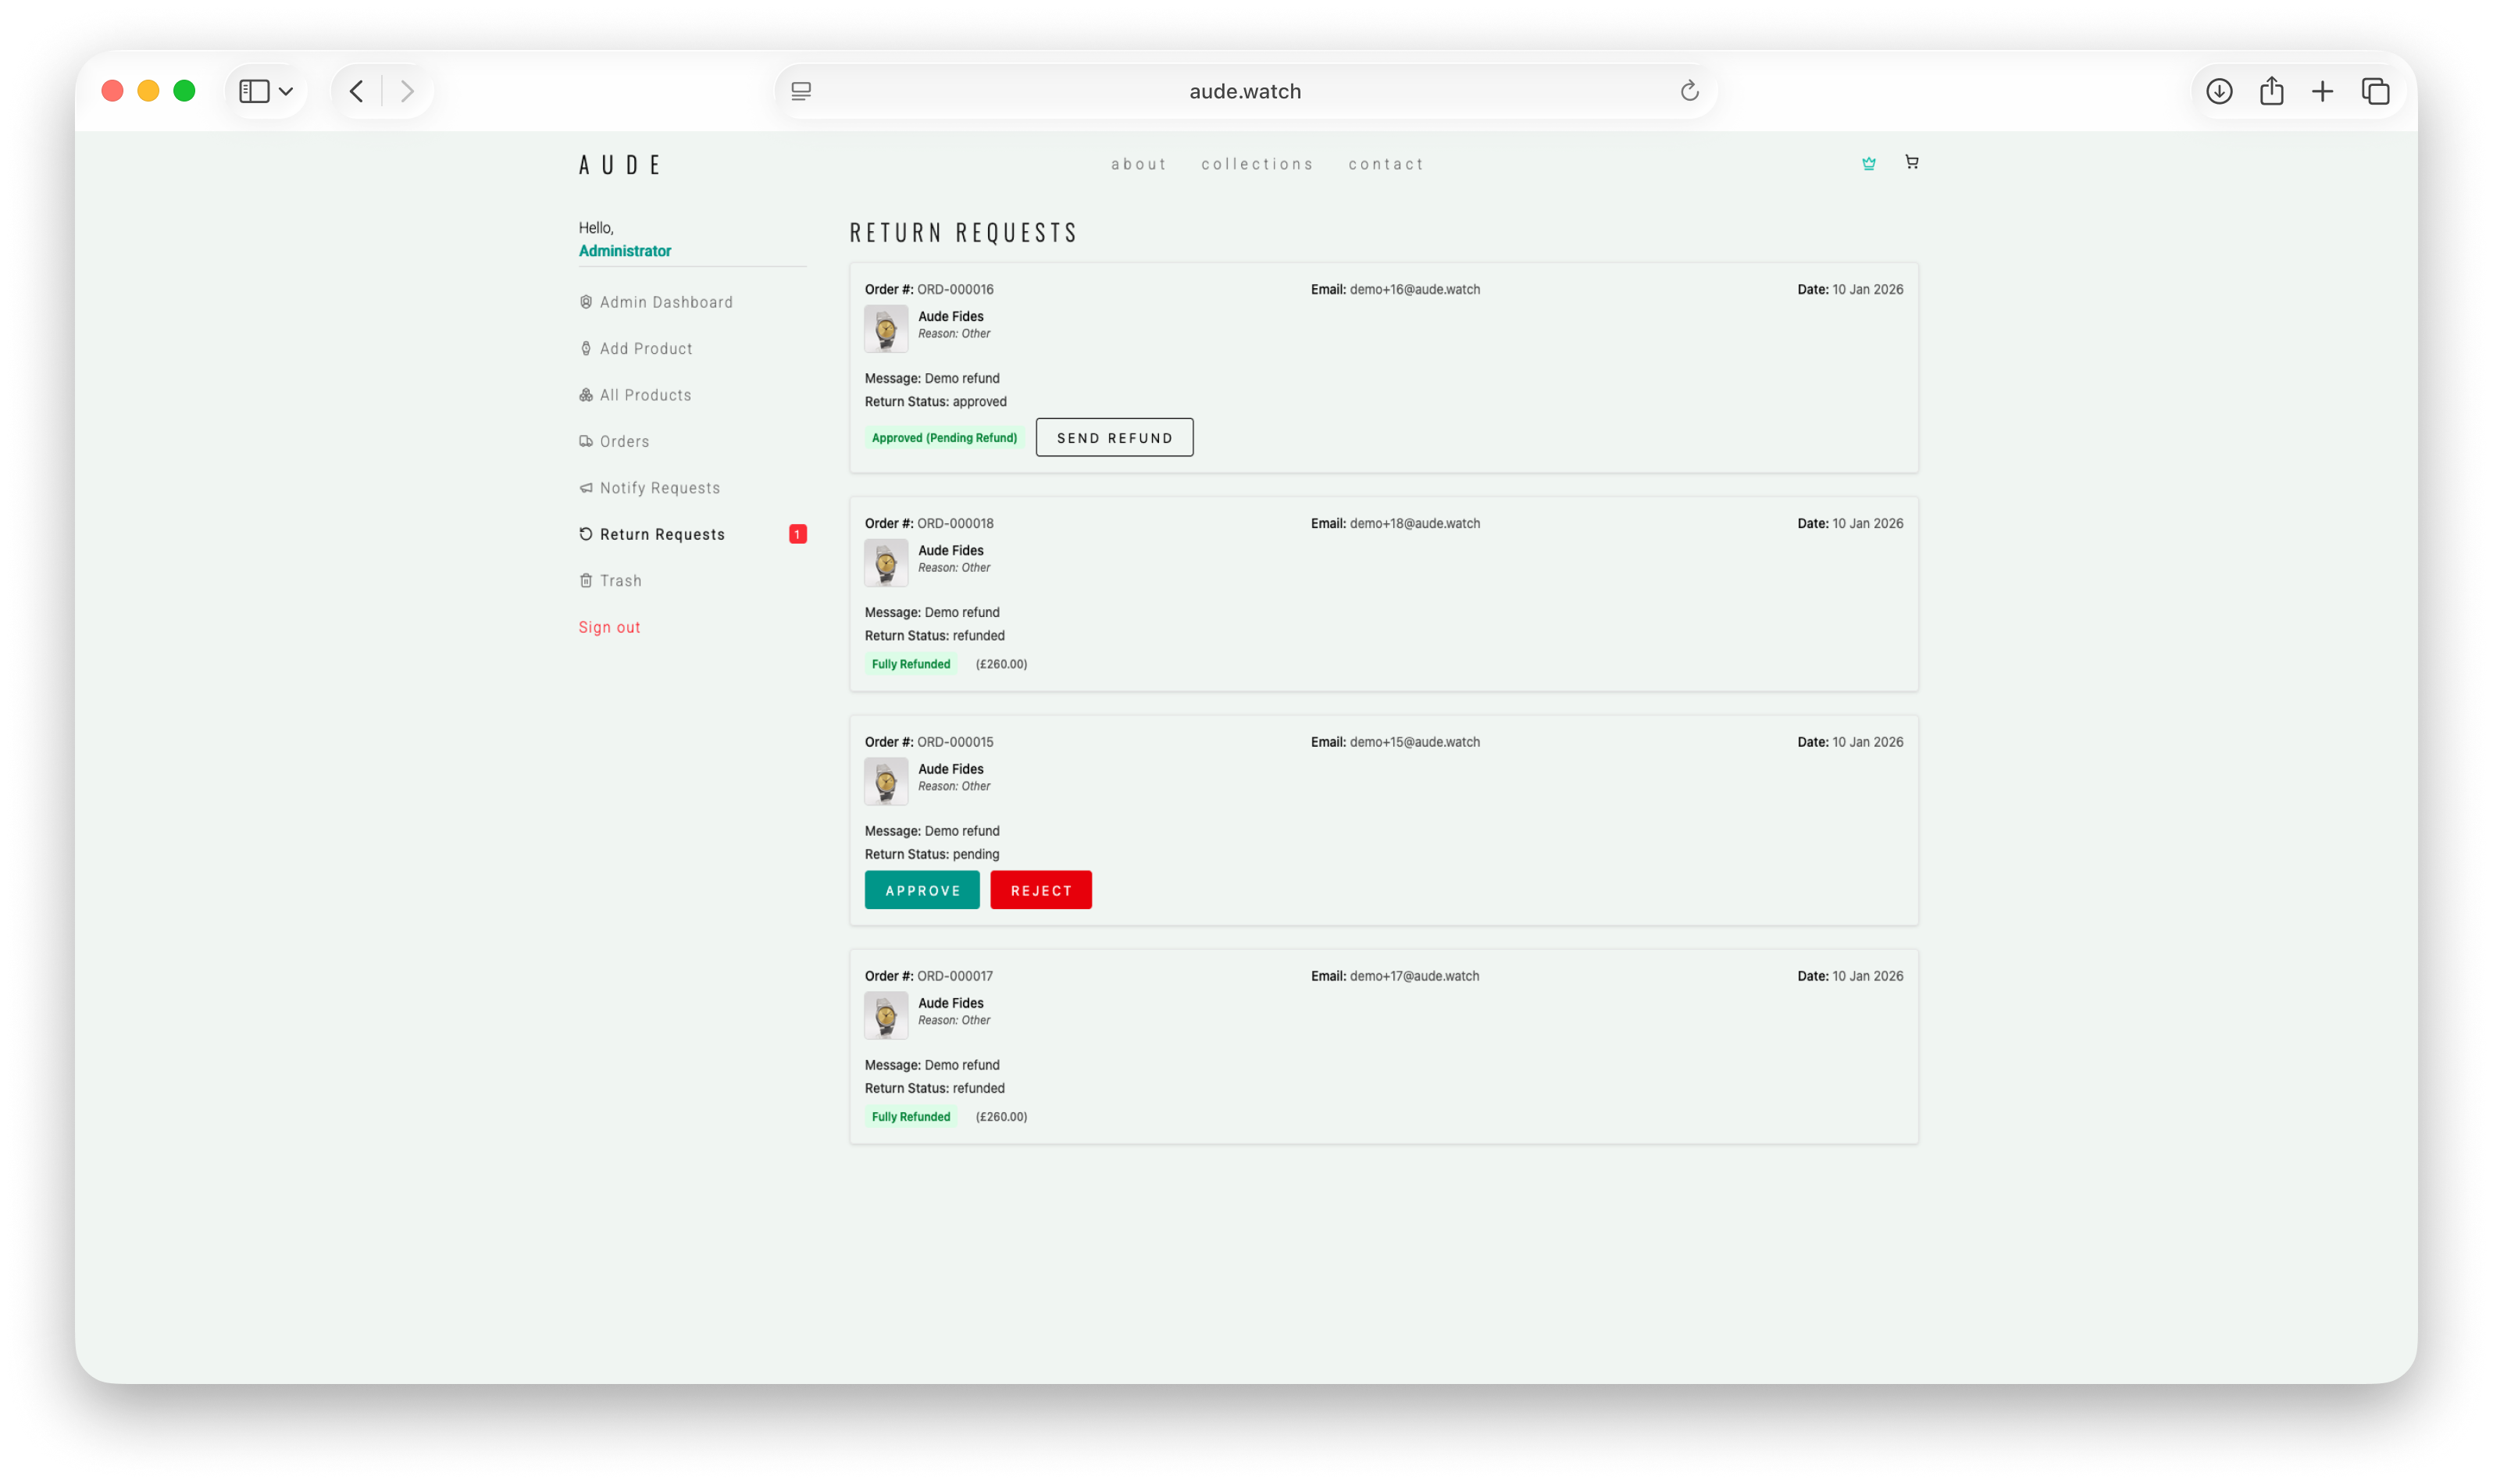Expand the sidebar options chevron
Image resolution: width=2493 pixels, height=1484 pixels.
click(287, 90)
